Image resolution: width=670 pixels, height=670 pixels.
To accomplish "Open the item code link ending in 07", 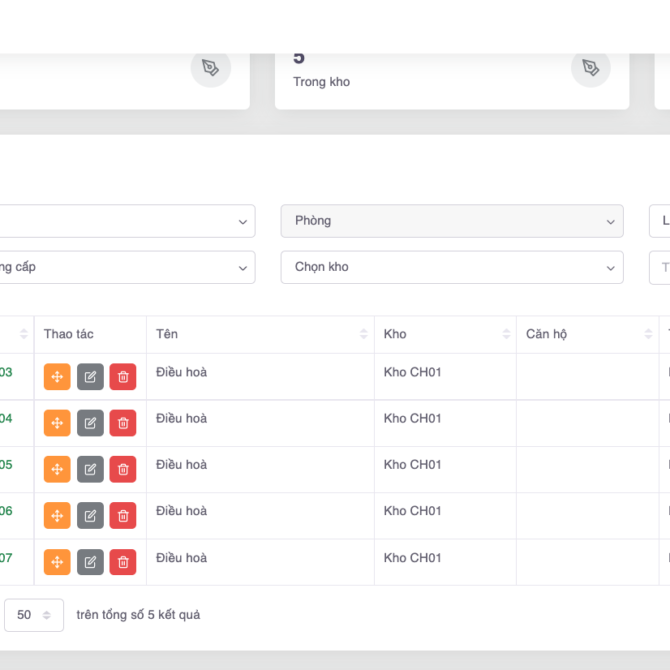I will (x=6, y=558).
